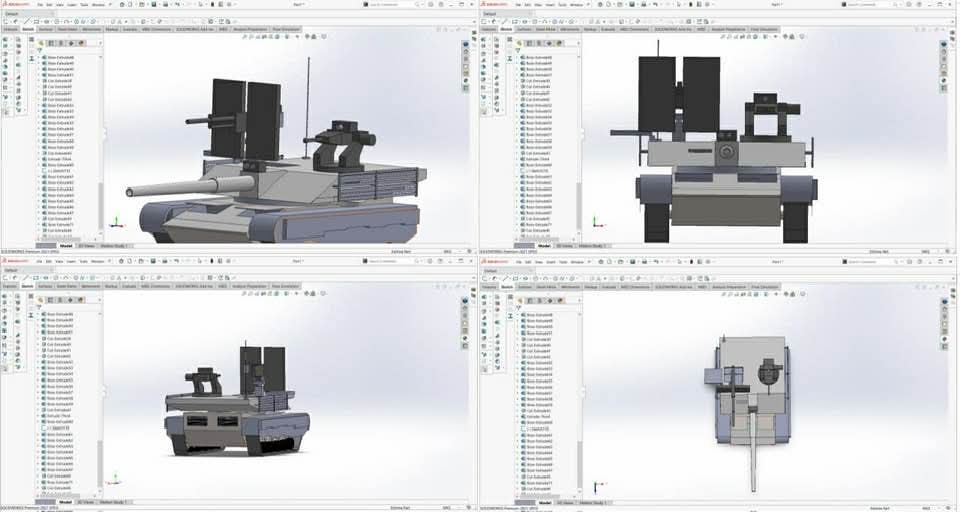The image size is (960, 512).
Task: Expand first Boss-Extrude item in top-left tree
Action: 40,58
